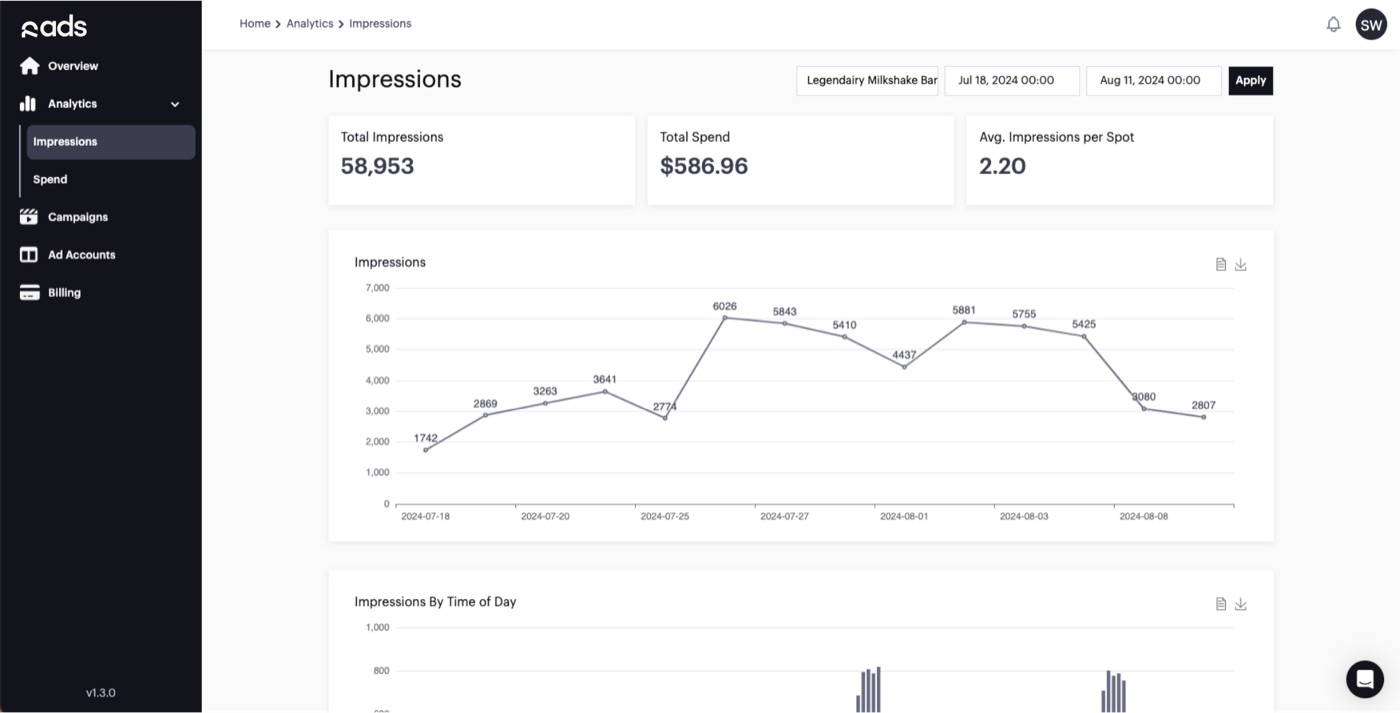This screenshot has height=713, width=1400.
Task: Open the Aug 11 end date picker
Action: 1153,80
